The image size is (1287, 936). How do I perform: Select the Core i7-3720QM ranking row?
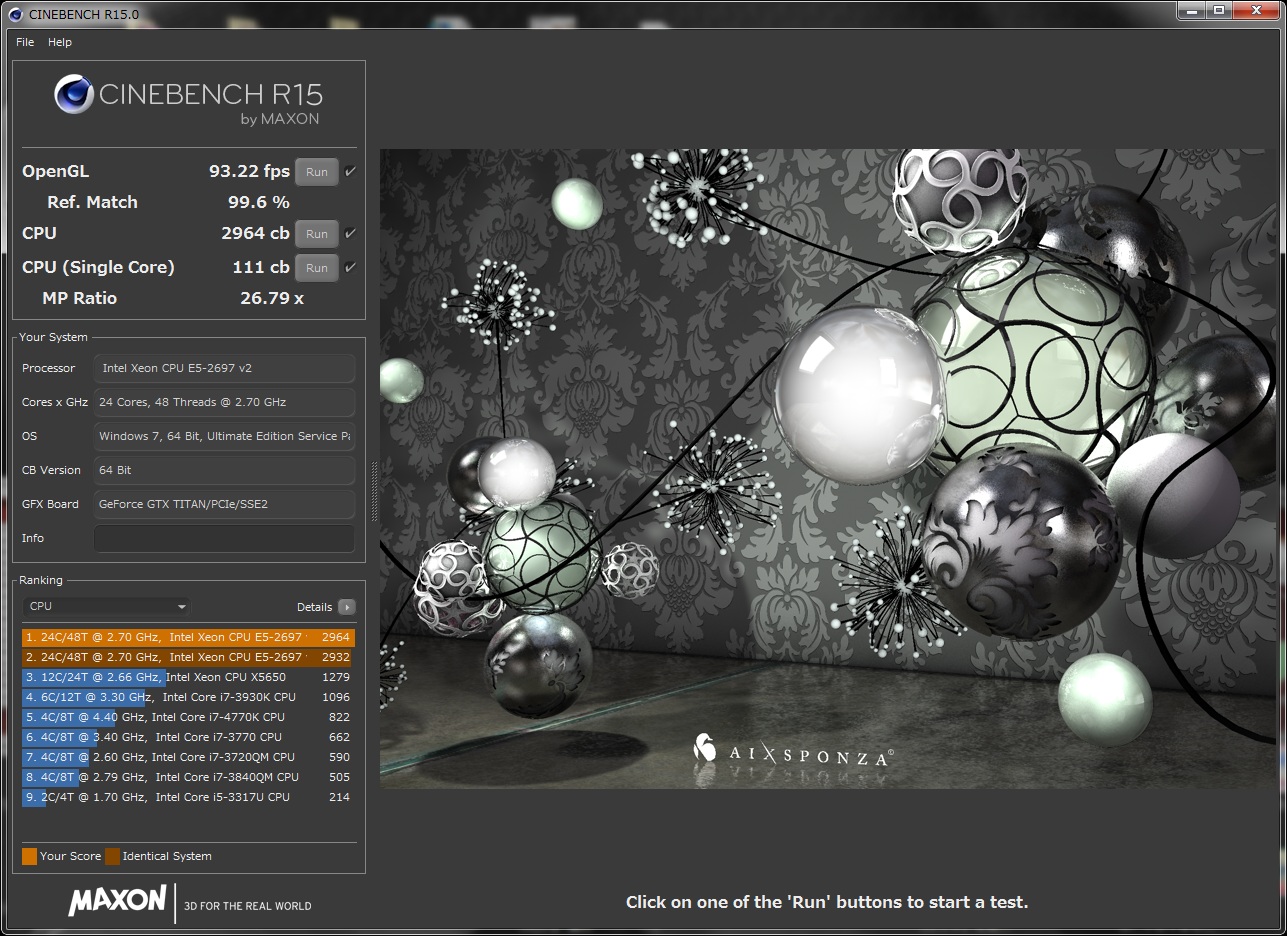(x=188, y=757)
